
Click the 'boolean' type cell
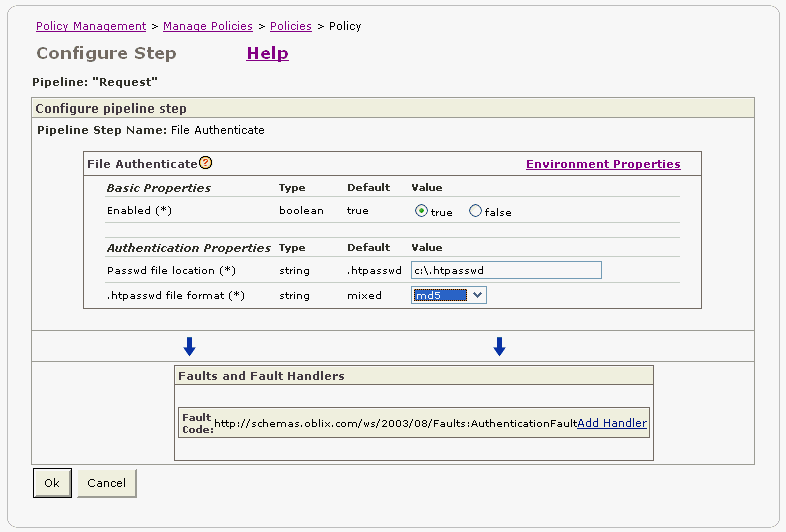301,211
